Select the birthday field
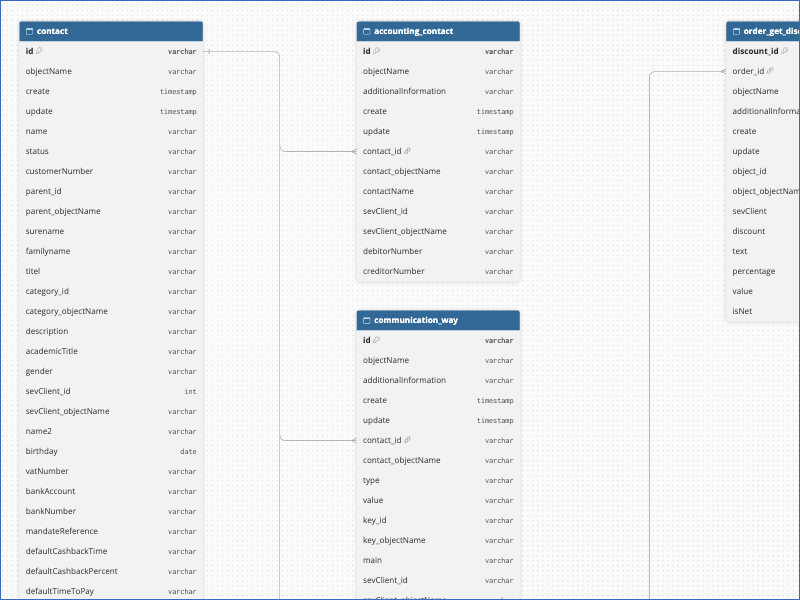This screenshot has height=600, width=800. (x=111, y=451)
